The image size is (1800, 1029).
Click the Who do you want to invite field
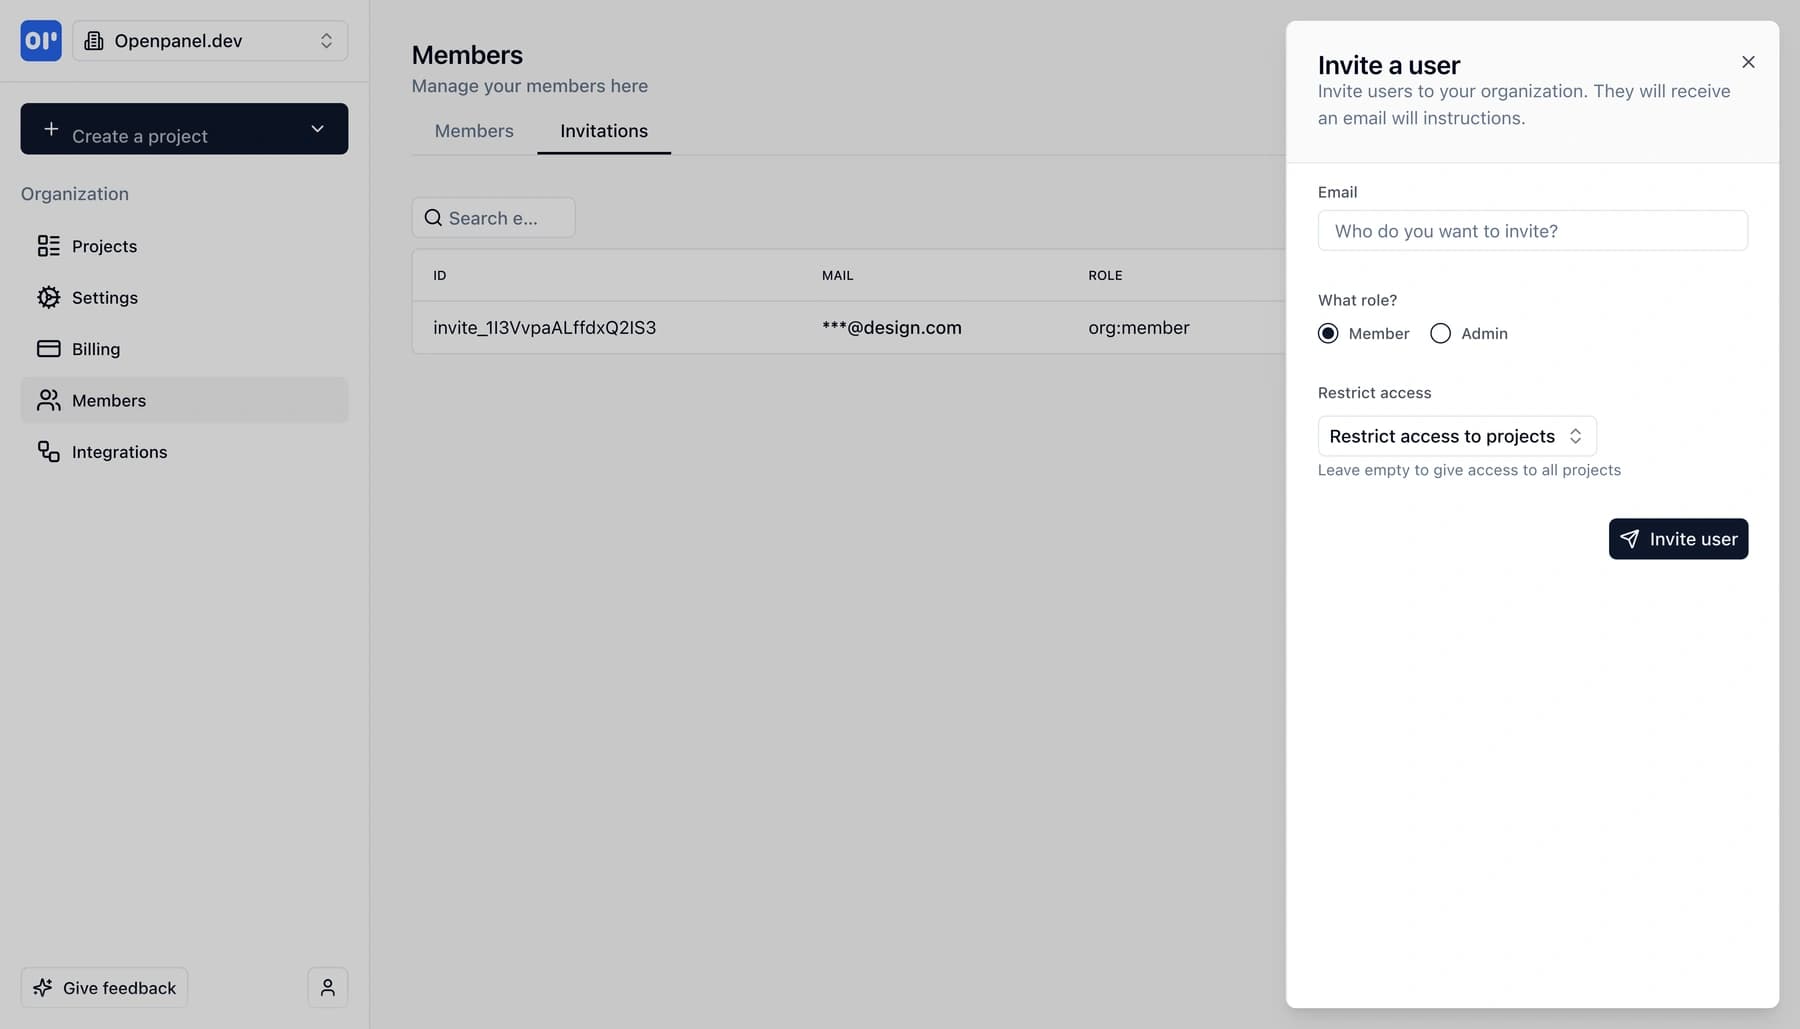(x=1532, y=230)
